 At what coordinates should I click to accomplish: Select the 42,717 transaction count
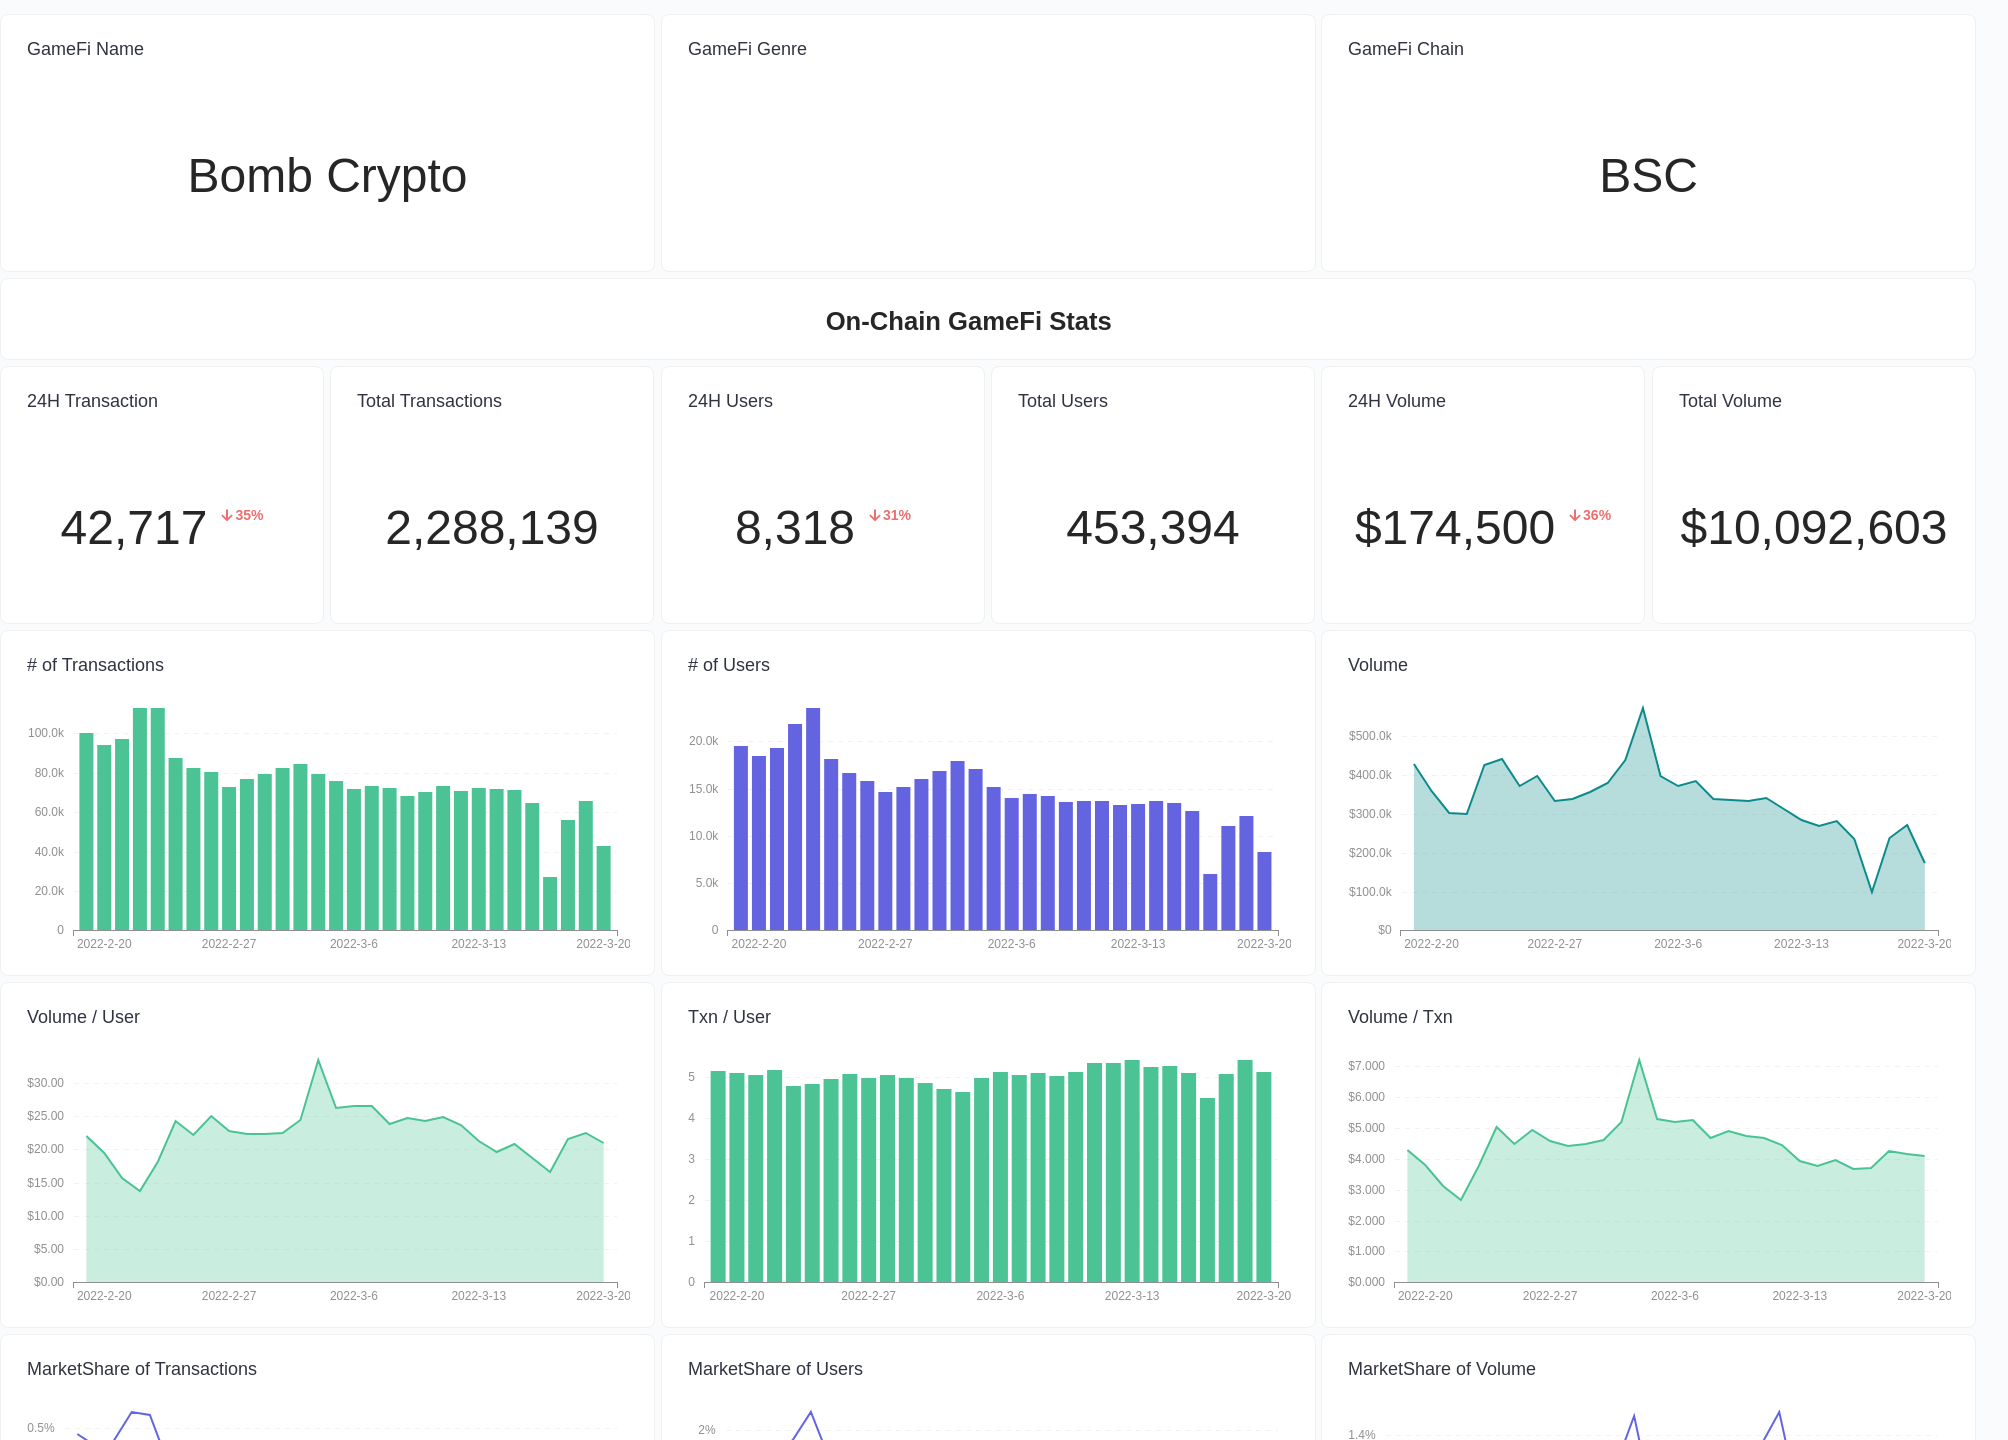(x=133, y=528)
